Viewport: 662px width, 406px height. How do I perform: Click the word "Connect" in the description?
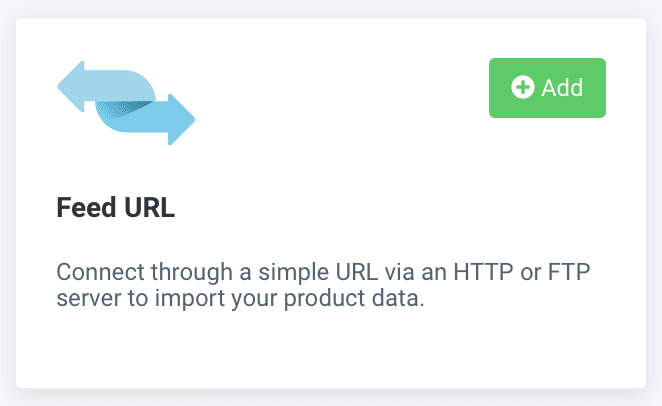tap(93, 273)
